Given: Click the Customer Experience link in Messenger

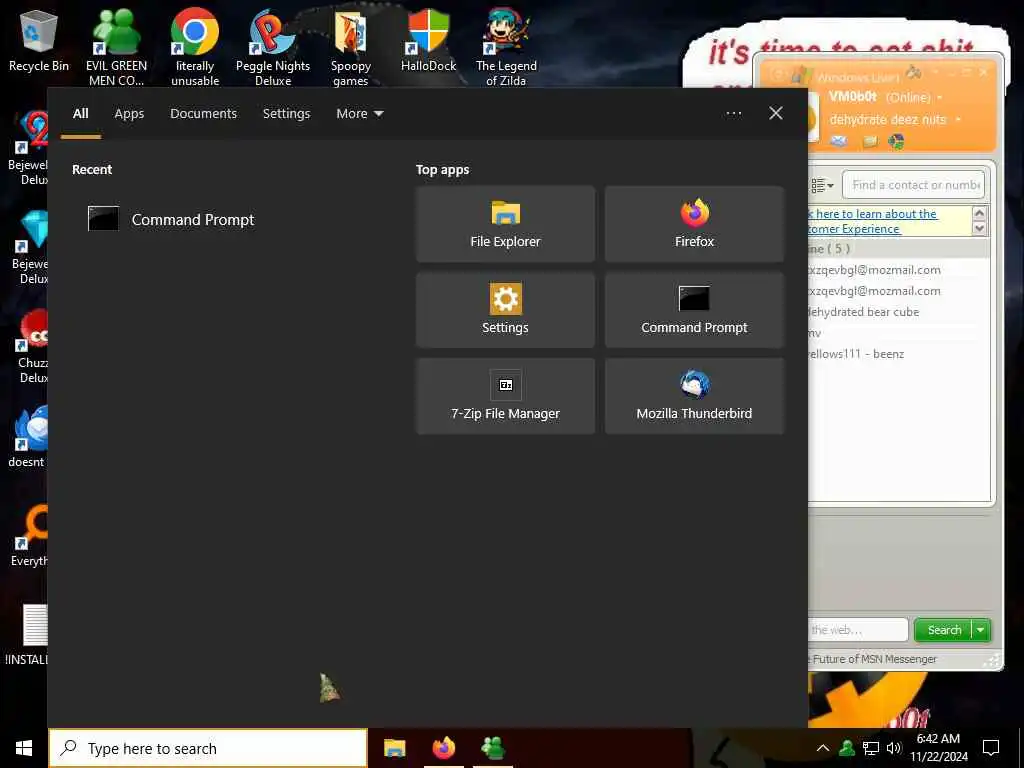Looking at the screenshot, I should coord(872,221).
